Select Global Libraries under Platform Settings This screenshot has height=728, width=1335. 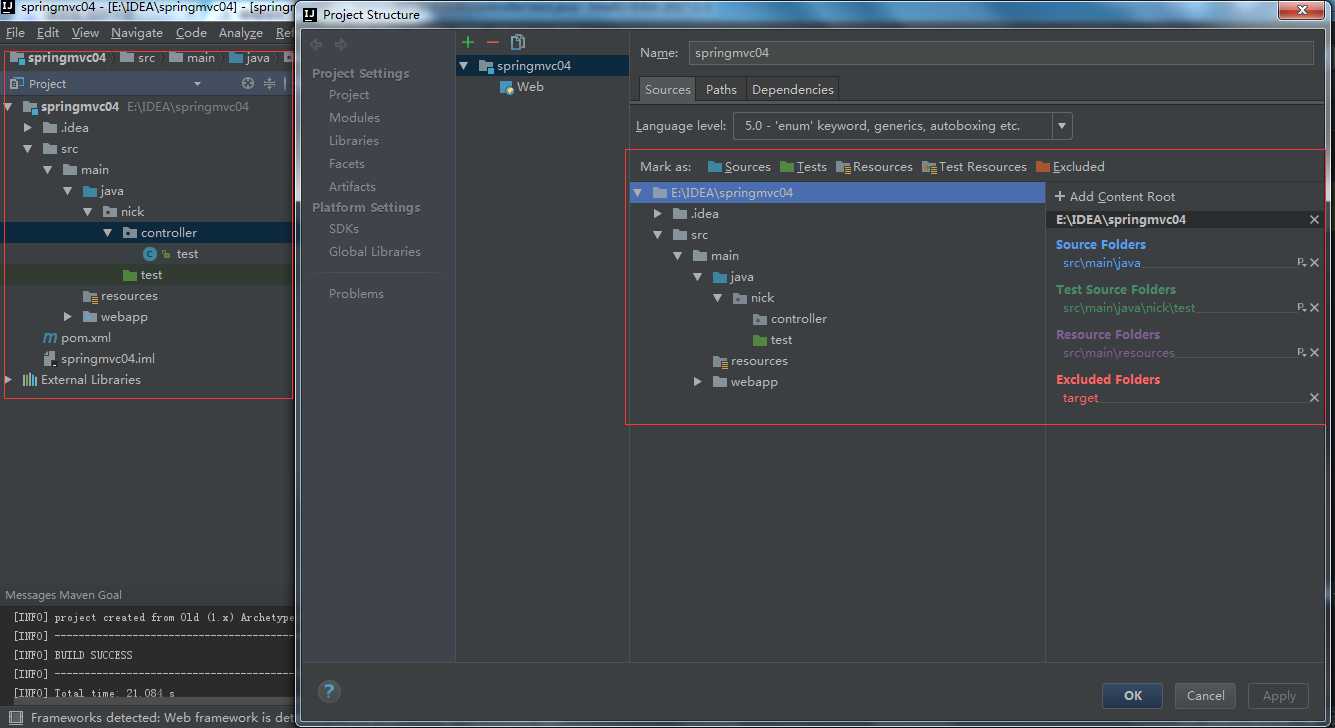375,252
